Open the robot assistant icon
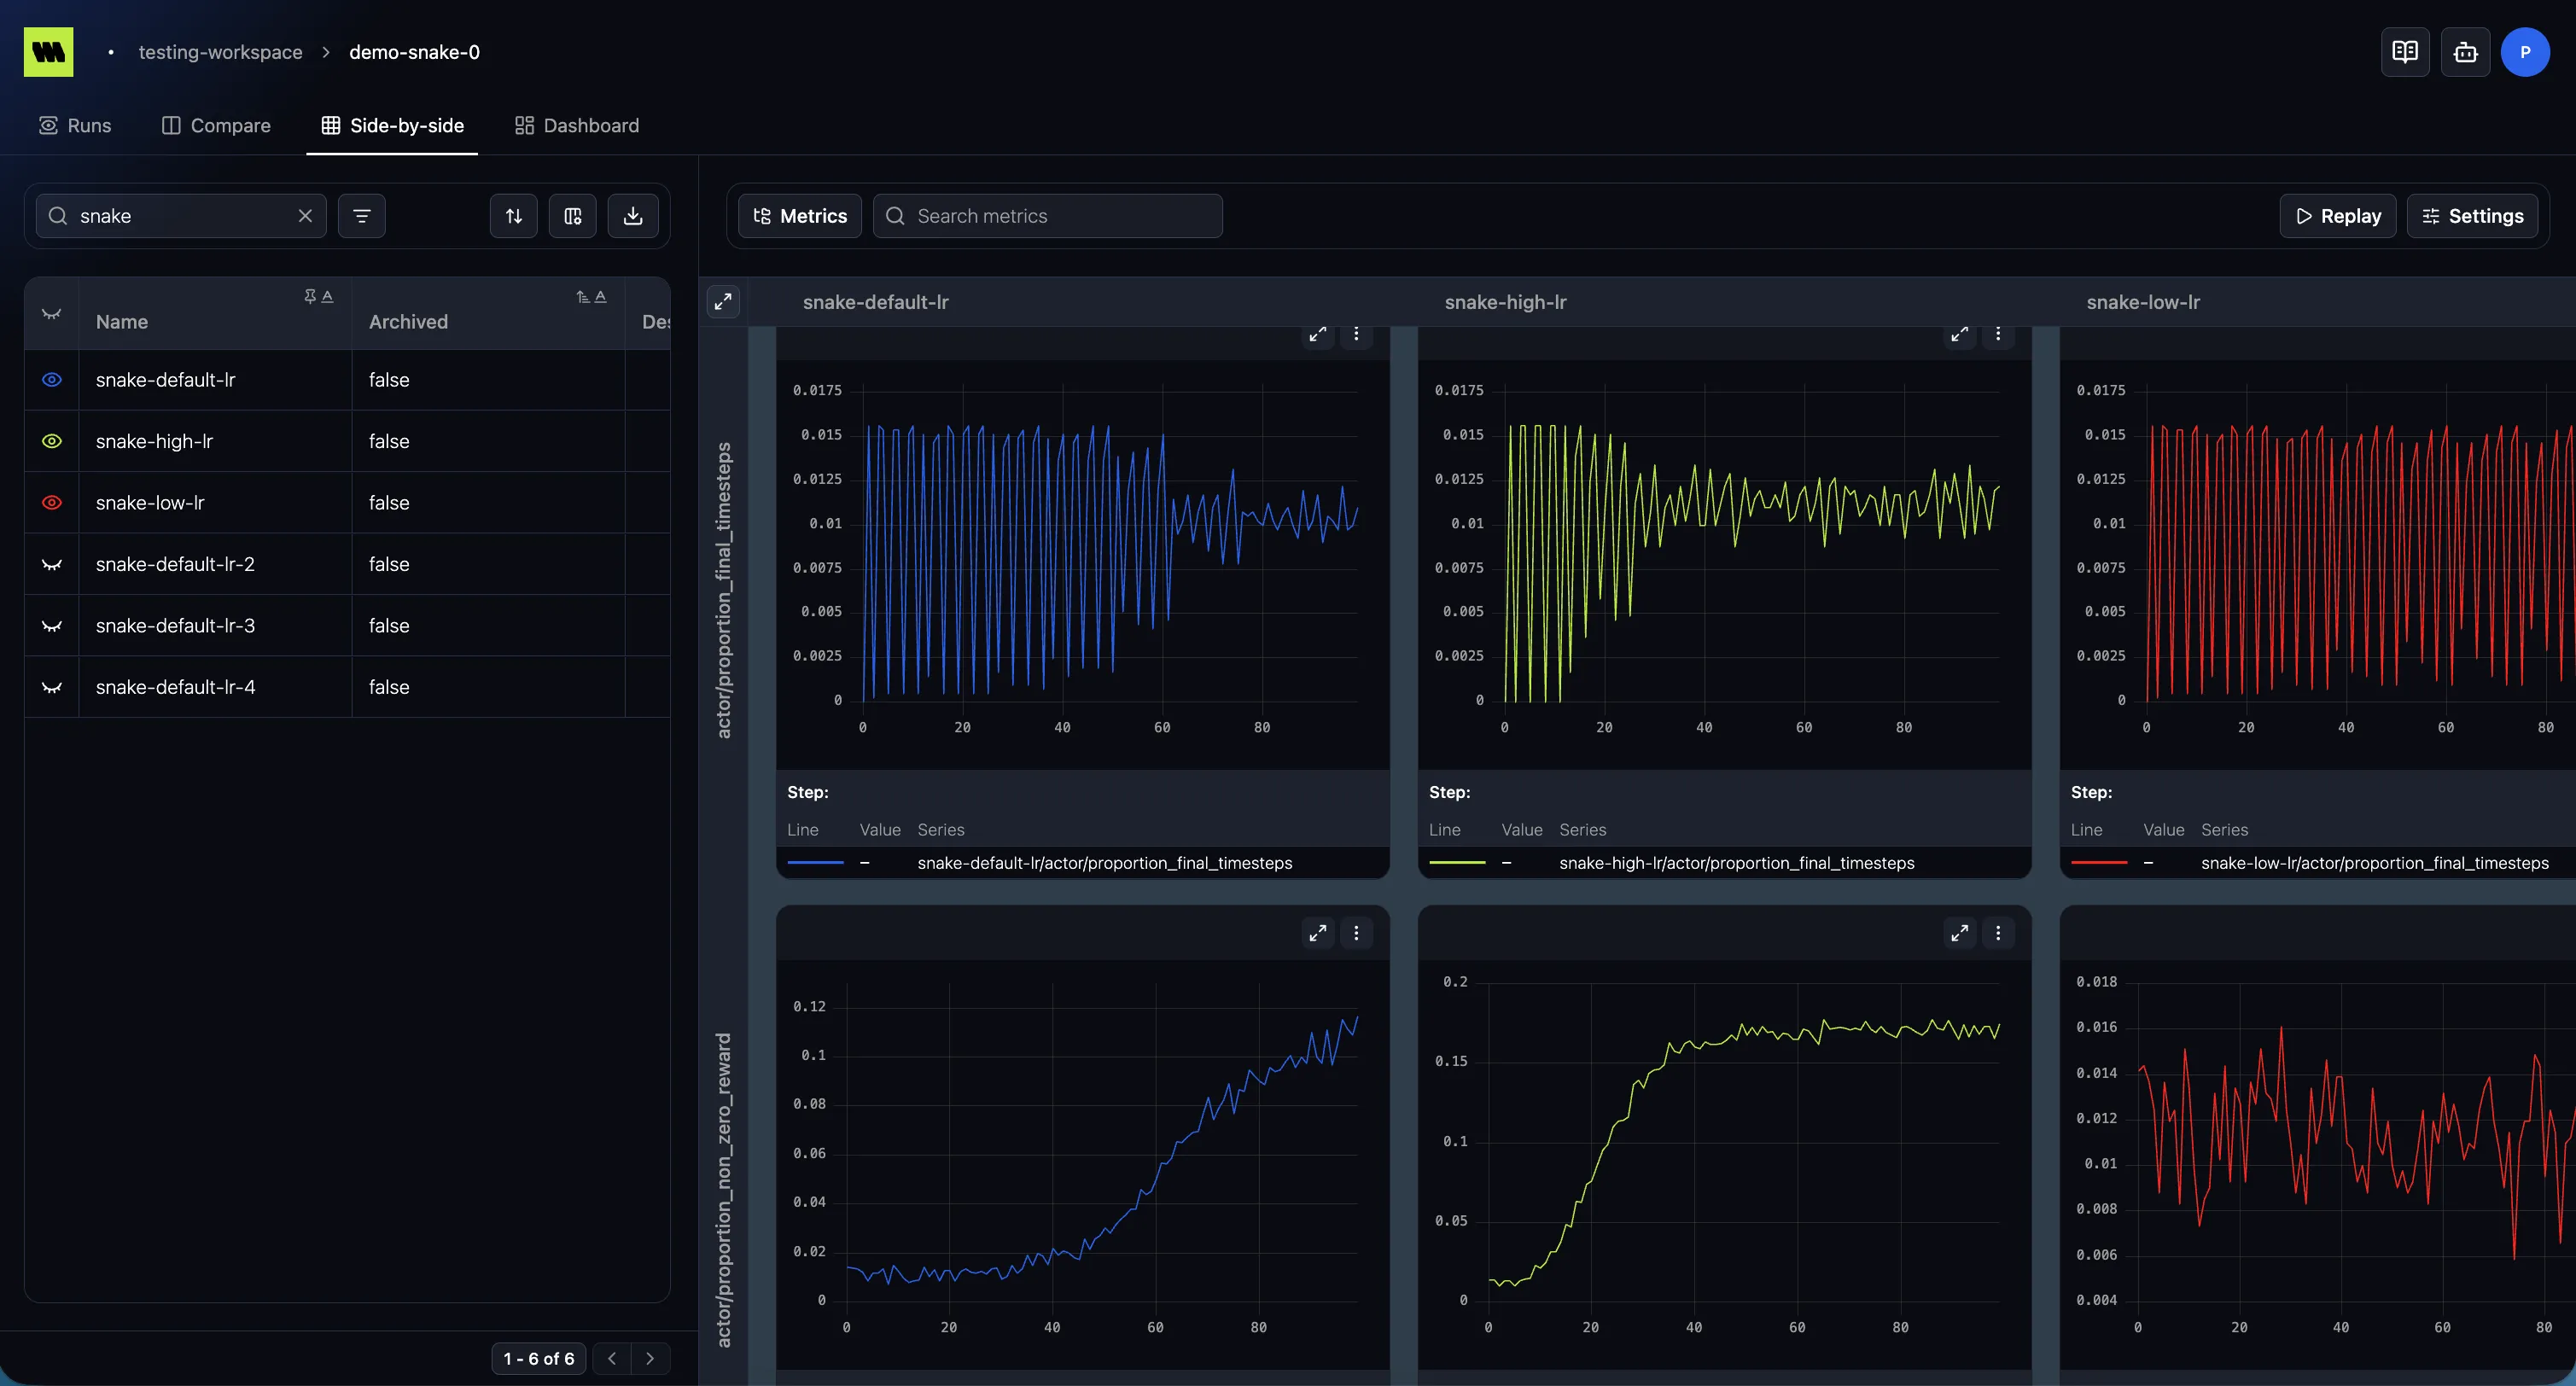 click(2465, 52)
